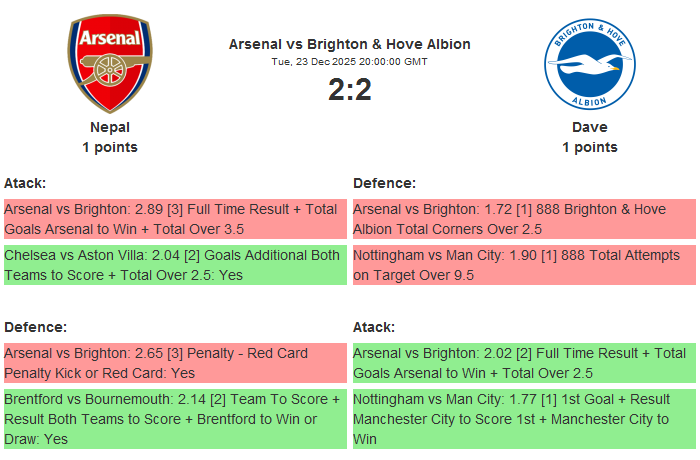Select the red Penalty Kick or Red Card bet
Viewport: 700px width, 460px height.
(175, 363)
